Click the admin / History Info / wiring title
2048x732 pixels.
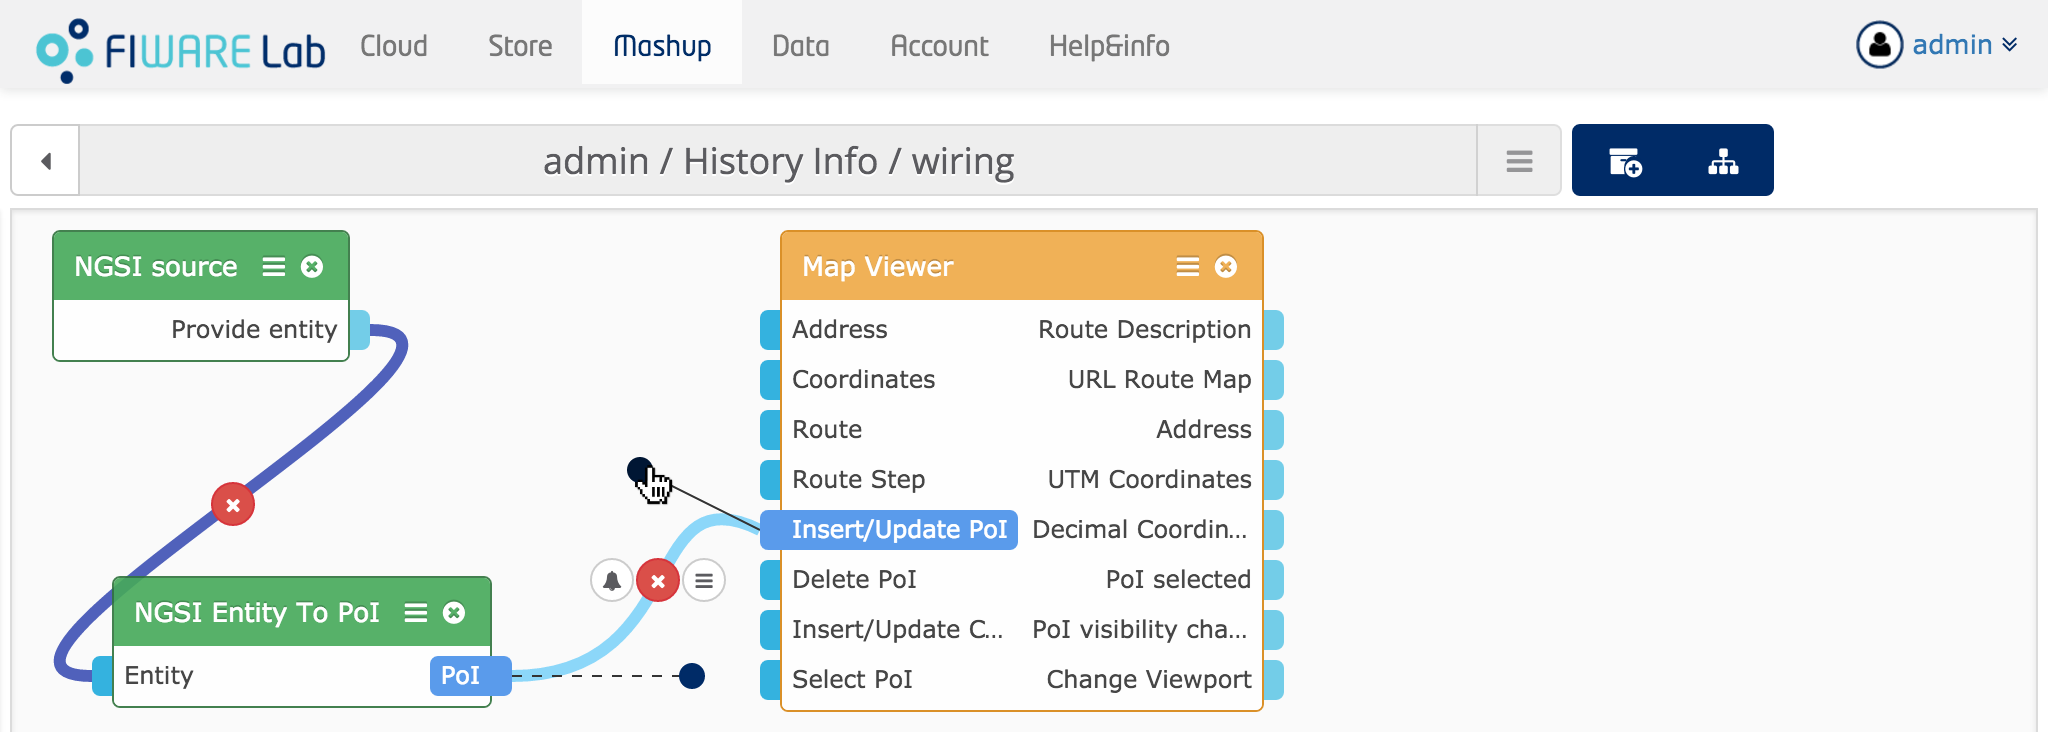pos(778,161)
